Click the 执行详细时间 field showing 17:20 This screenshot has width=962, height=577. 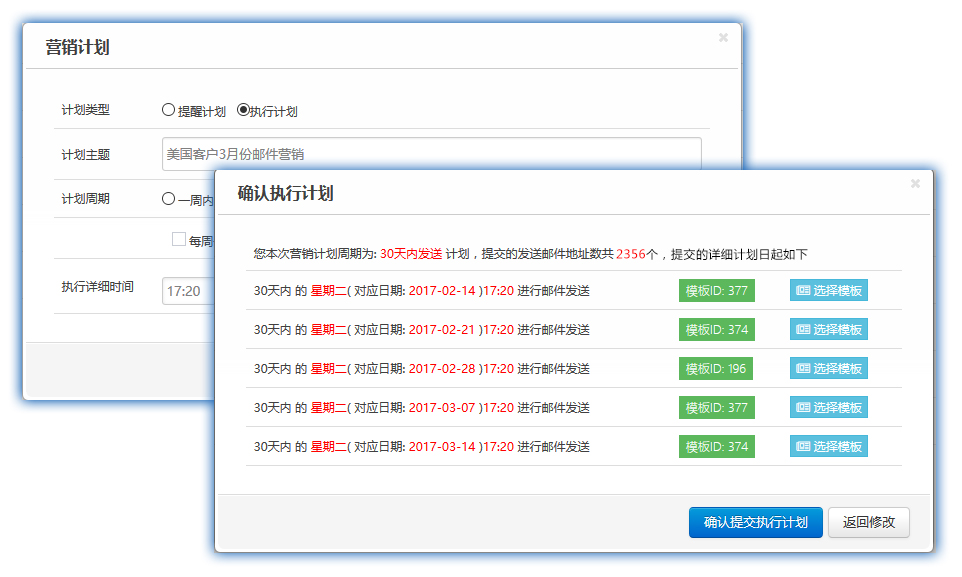pyautogui.click(x=188, y=291)
